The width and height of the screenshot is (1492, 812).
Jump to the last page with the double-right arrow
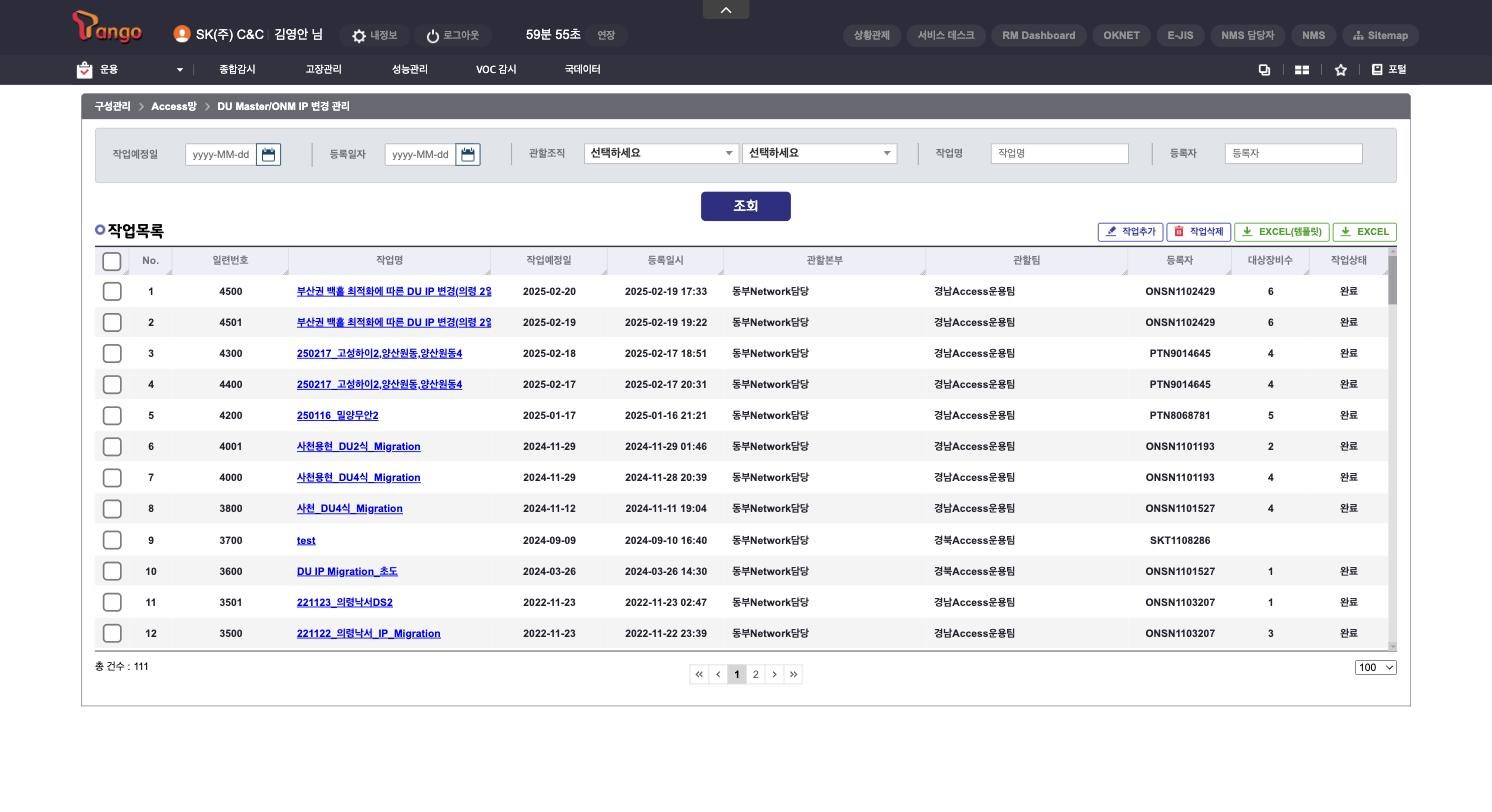pyautogui.click(x=793, y=674)
